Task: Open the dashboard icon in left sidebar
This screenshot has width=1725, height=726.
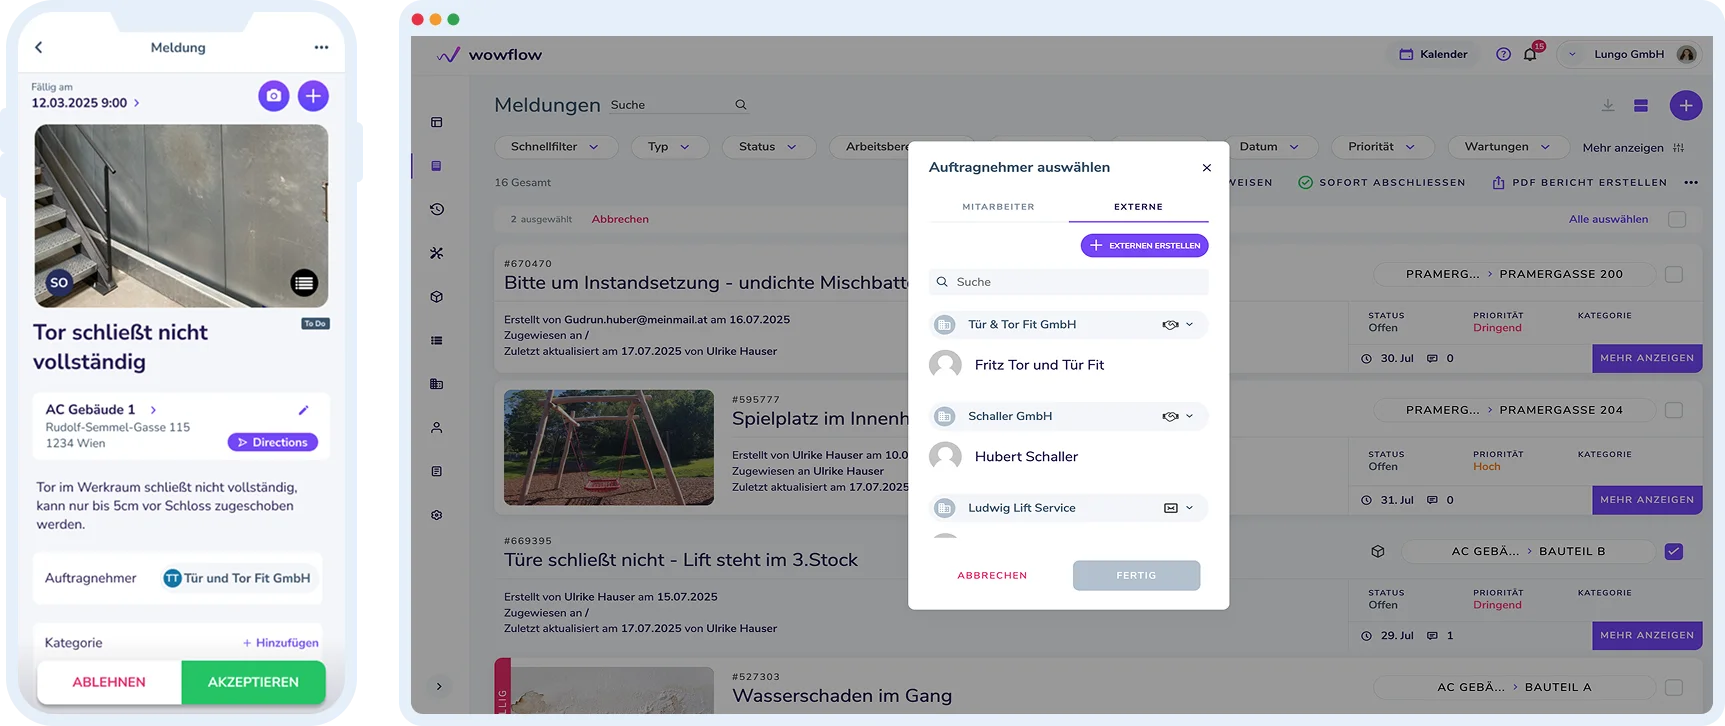Action: click(x=437, y=122)
